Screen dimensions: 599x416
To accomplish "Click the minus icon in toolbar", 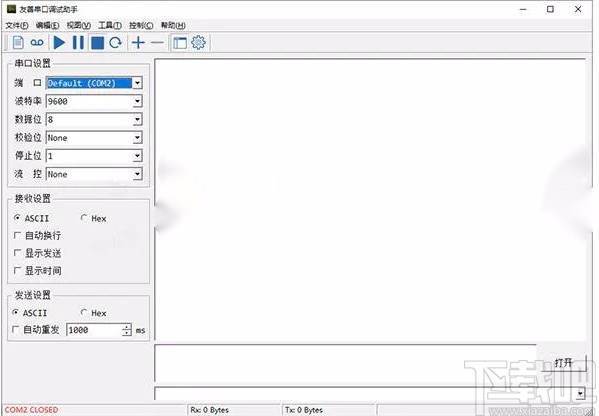I will (x=157, y=42).
